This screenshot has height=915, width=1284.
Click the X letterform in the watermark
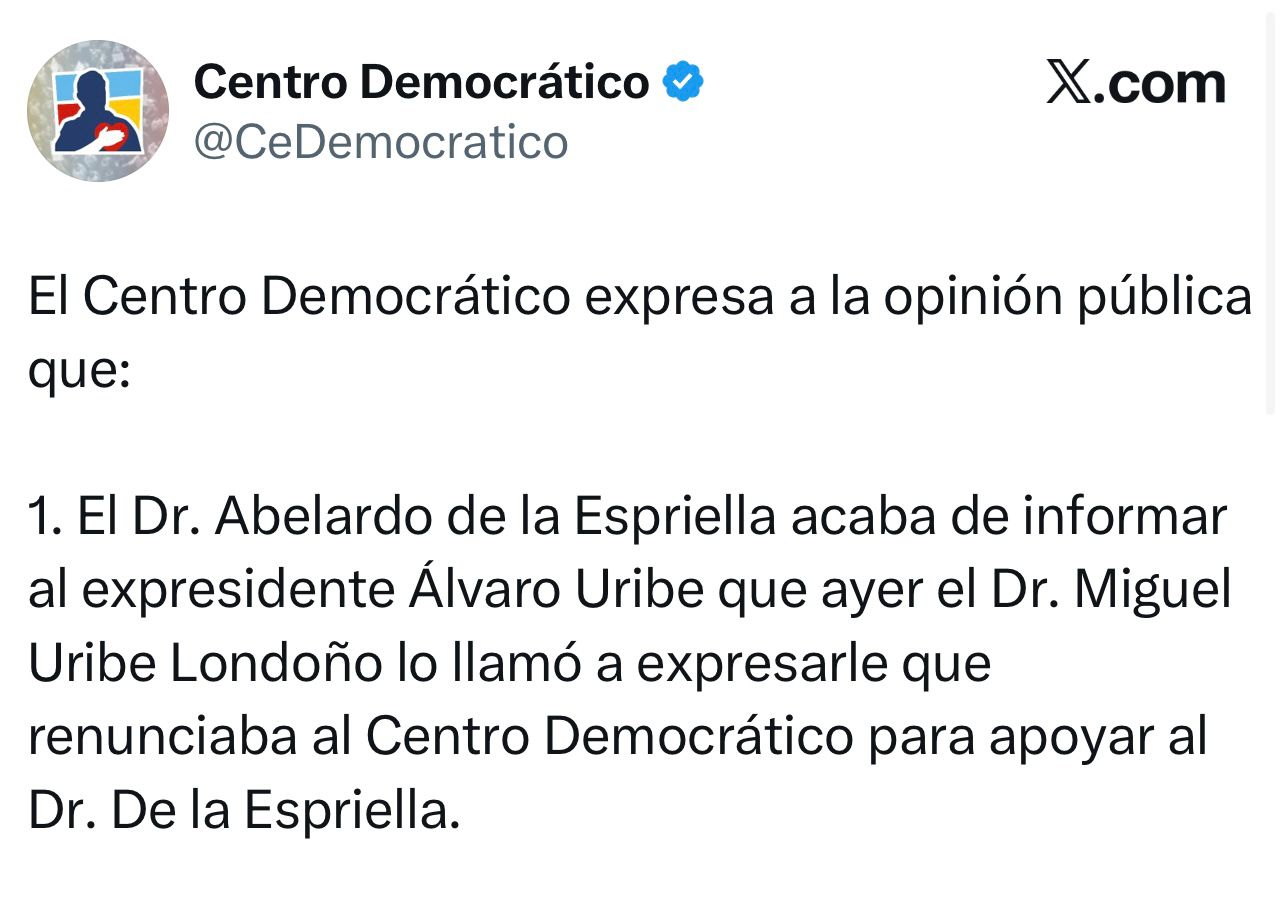[x=1068, y=83]
